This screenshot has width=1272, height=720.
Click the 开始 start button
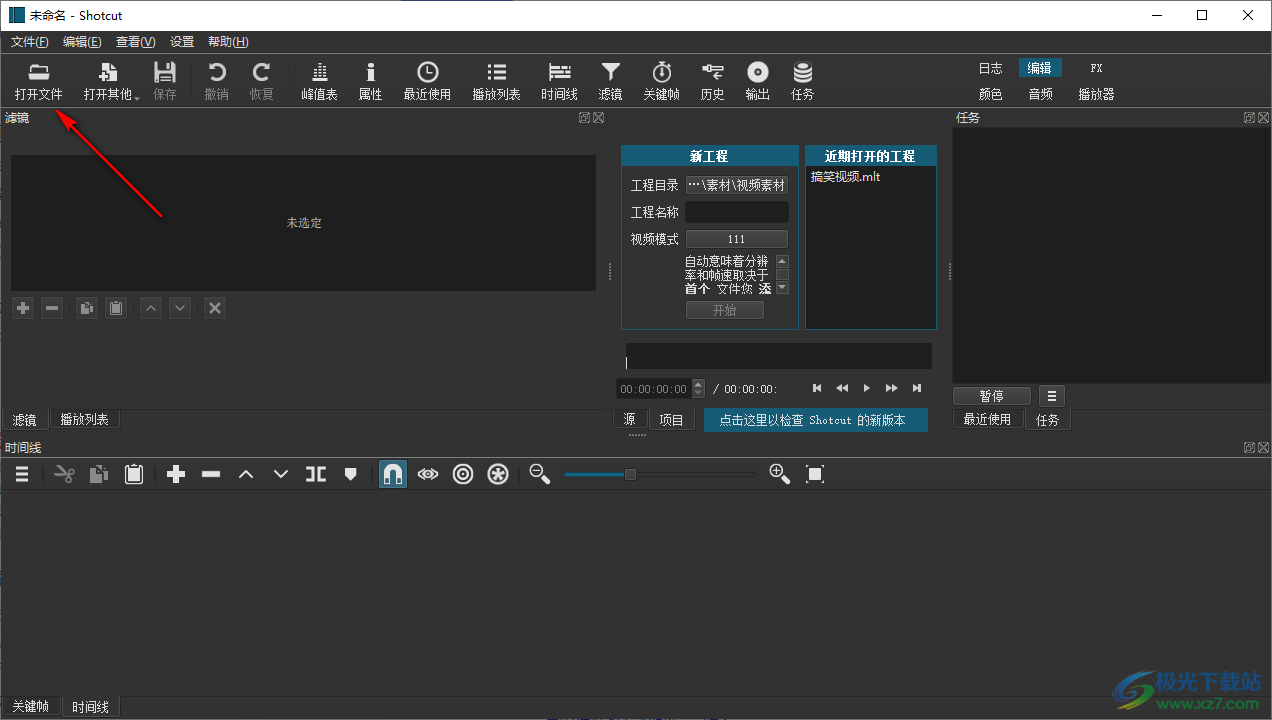tap(725, 310)
